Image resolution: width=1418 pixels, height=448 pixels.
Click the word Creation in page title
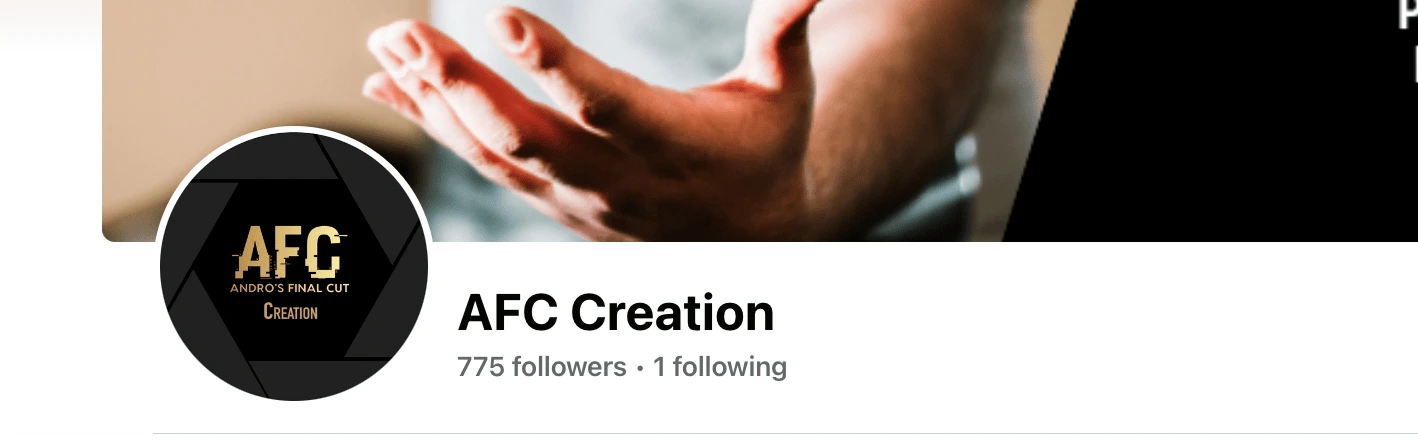(673, 313)
